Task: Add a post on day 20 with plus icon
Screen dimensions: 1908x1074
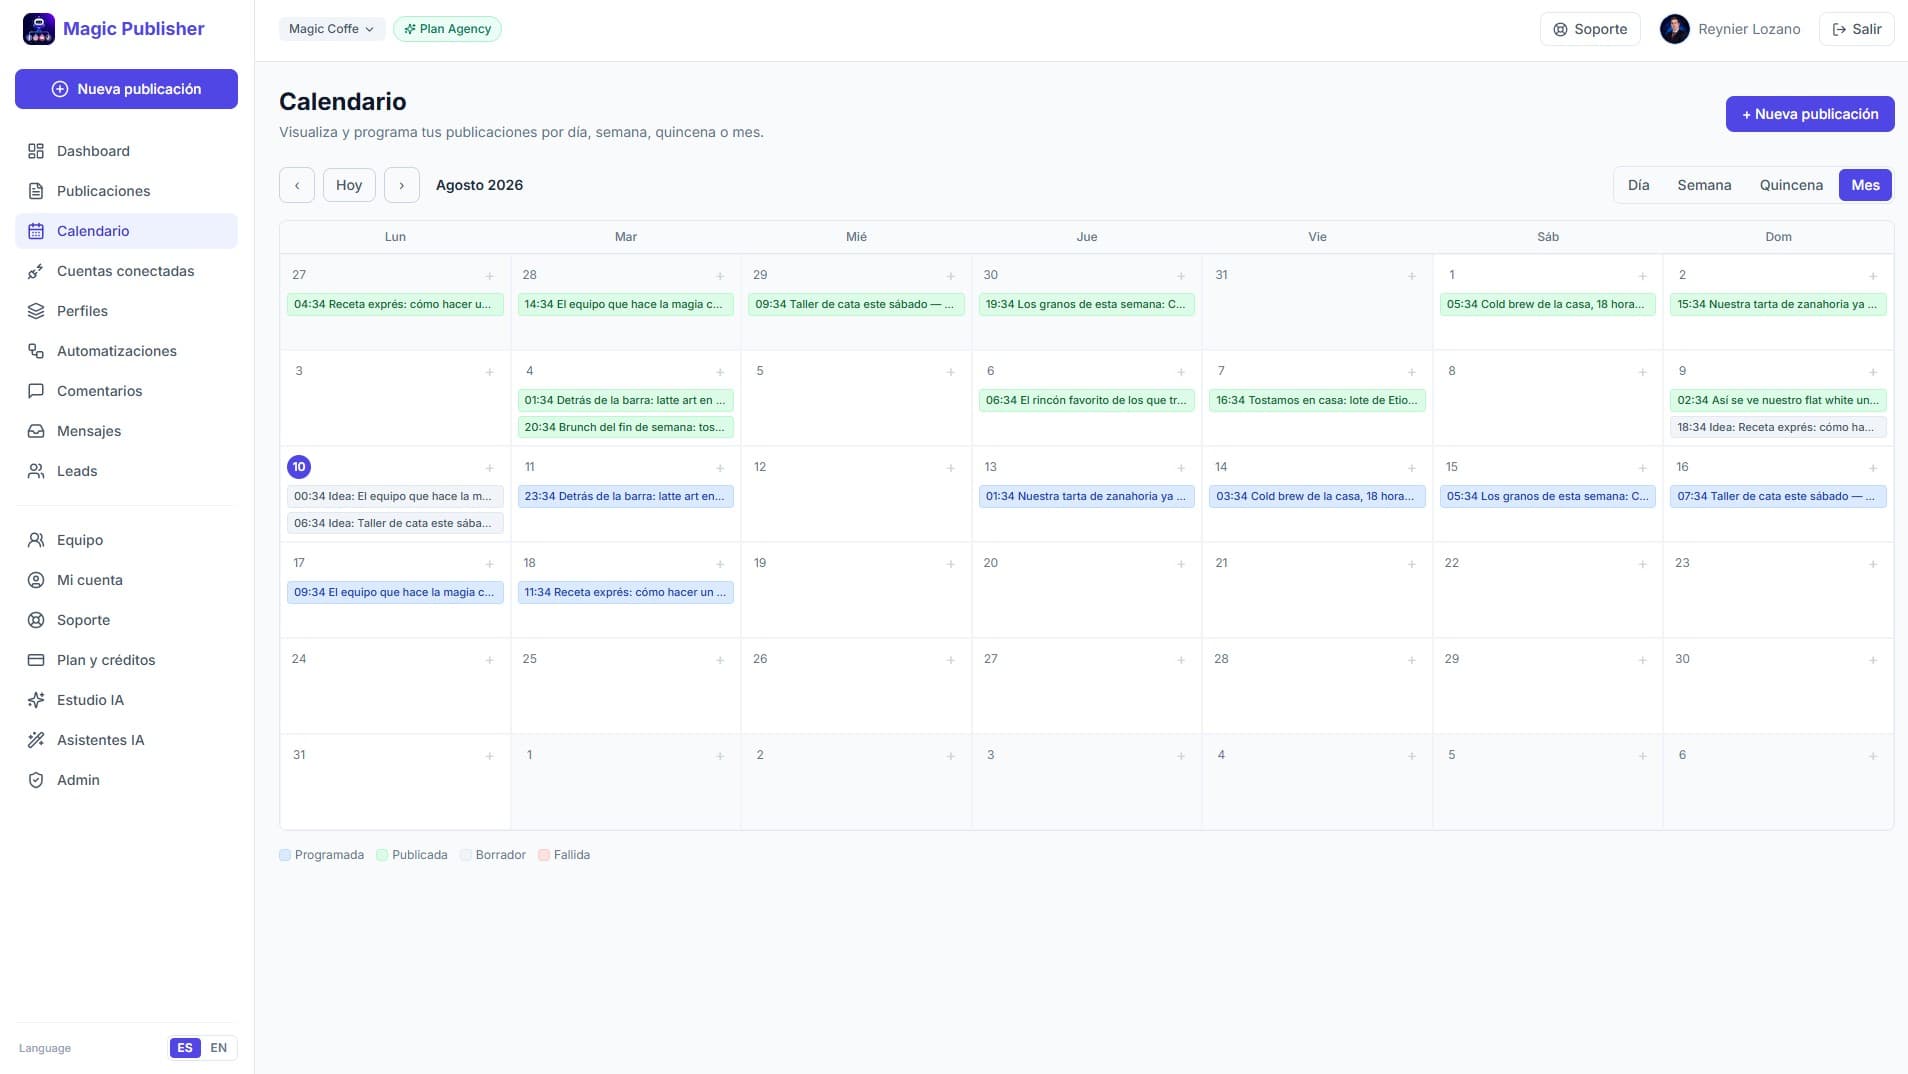Action: (1181, 564)
